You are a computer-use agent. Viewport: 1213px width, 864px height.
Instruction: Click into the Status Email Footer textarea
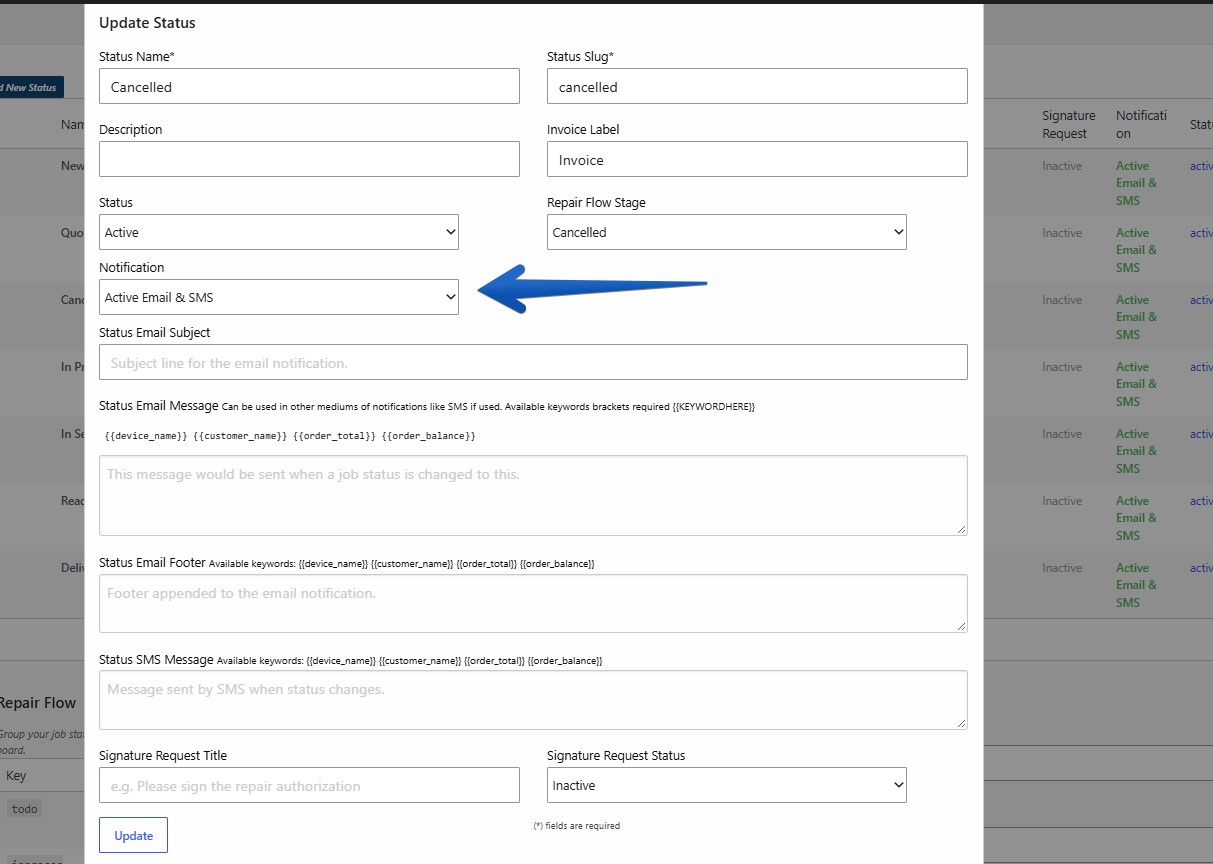click(533, 603)
